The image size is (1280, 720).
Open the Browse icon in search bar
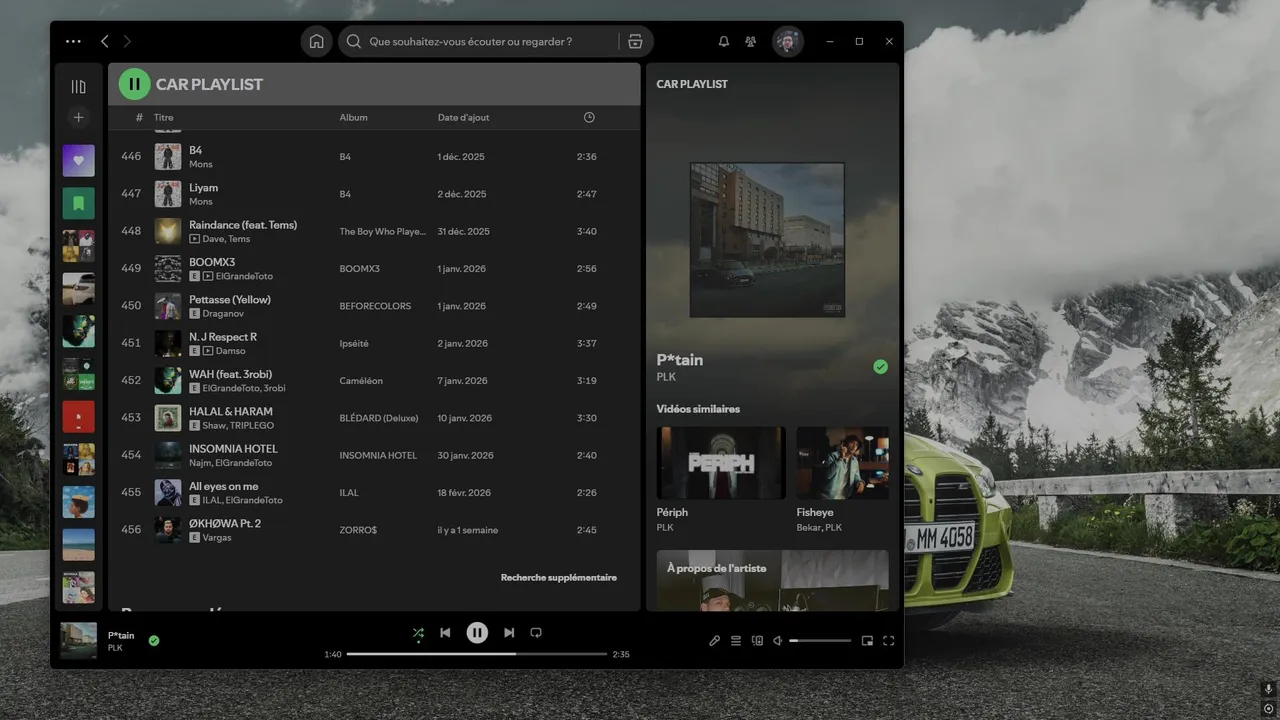click(635, 41)
